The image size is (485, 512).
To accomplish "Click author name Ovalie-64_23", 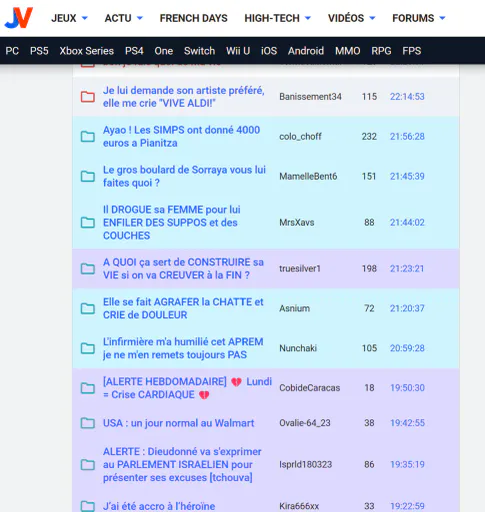I will [305, 423].
